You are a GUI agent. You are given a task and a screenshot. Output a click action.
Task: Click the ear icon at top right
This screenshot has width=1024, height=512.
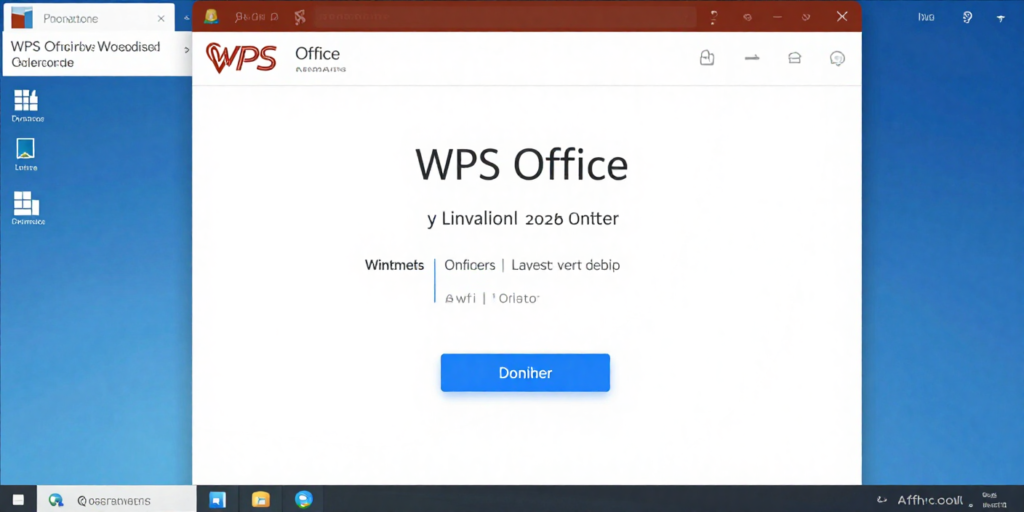coord(968,18)
